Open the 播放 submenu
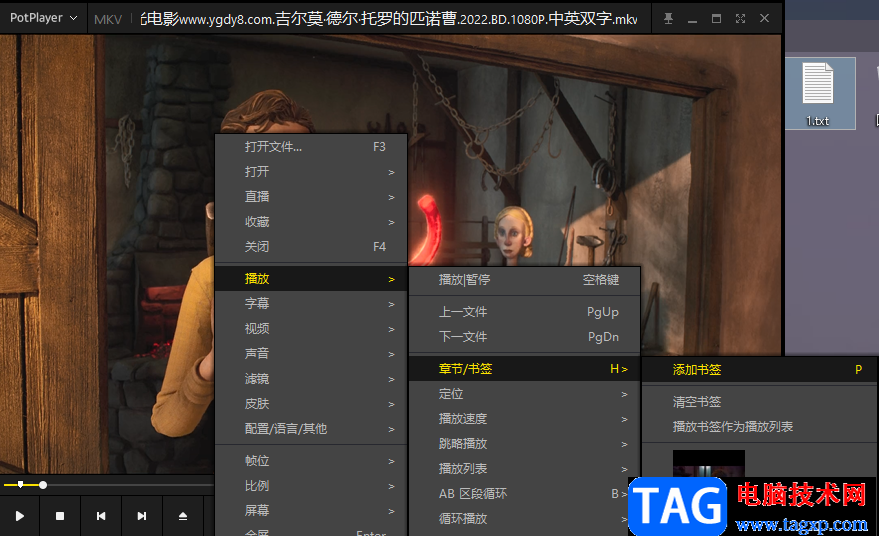The width and height of the screenshot is (879, 536). click(311, 279)
